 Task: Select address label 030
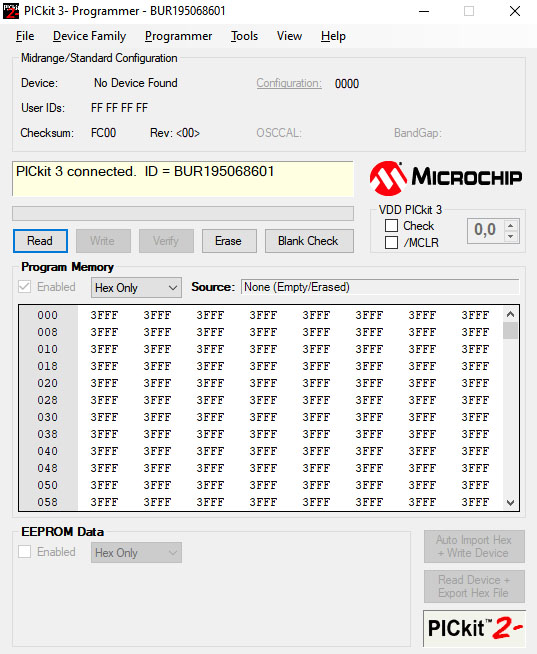point(48,417)
